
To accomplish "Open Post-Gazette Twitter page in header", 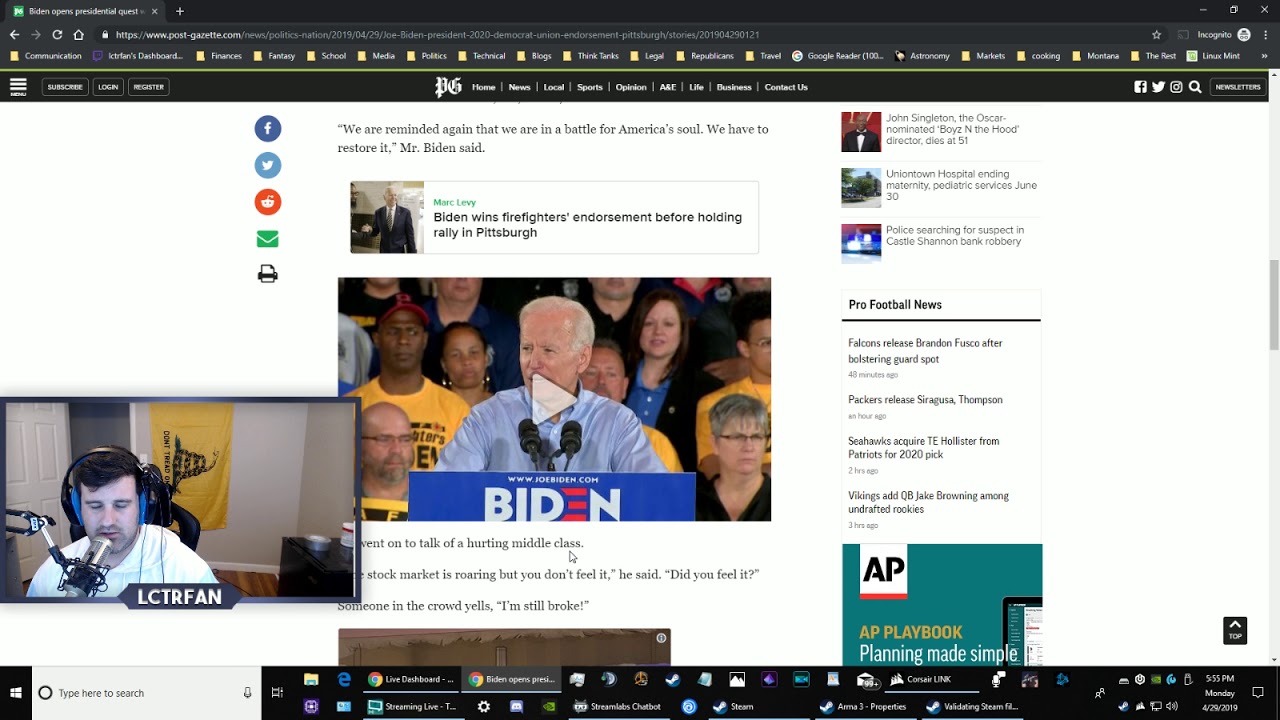I will [1158, 87].
